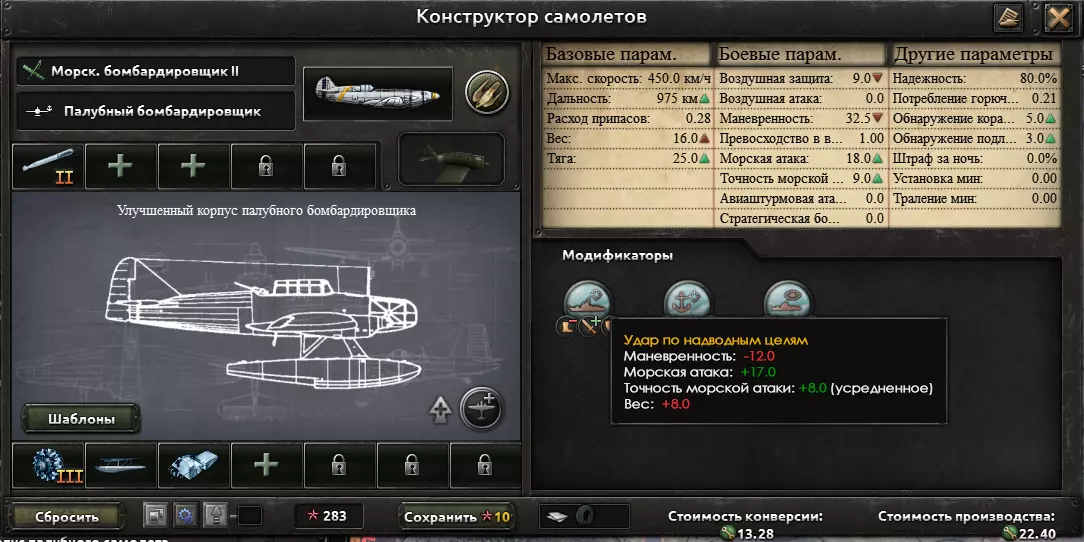Toggle the up-arrow auto-upgrade button
This screenshot has height=542, width=1084.
click(216, 515)
